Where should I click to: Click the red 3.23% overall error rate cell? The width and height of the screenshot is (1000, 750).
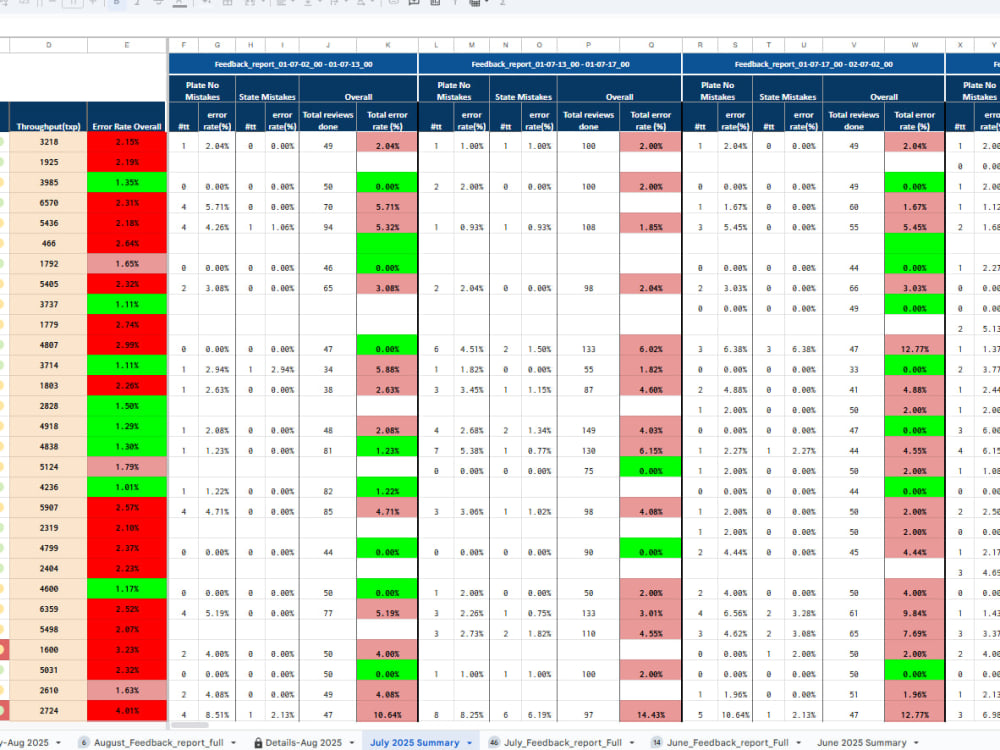(x=127, y=650)
